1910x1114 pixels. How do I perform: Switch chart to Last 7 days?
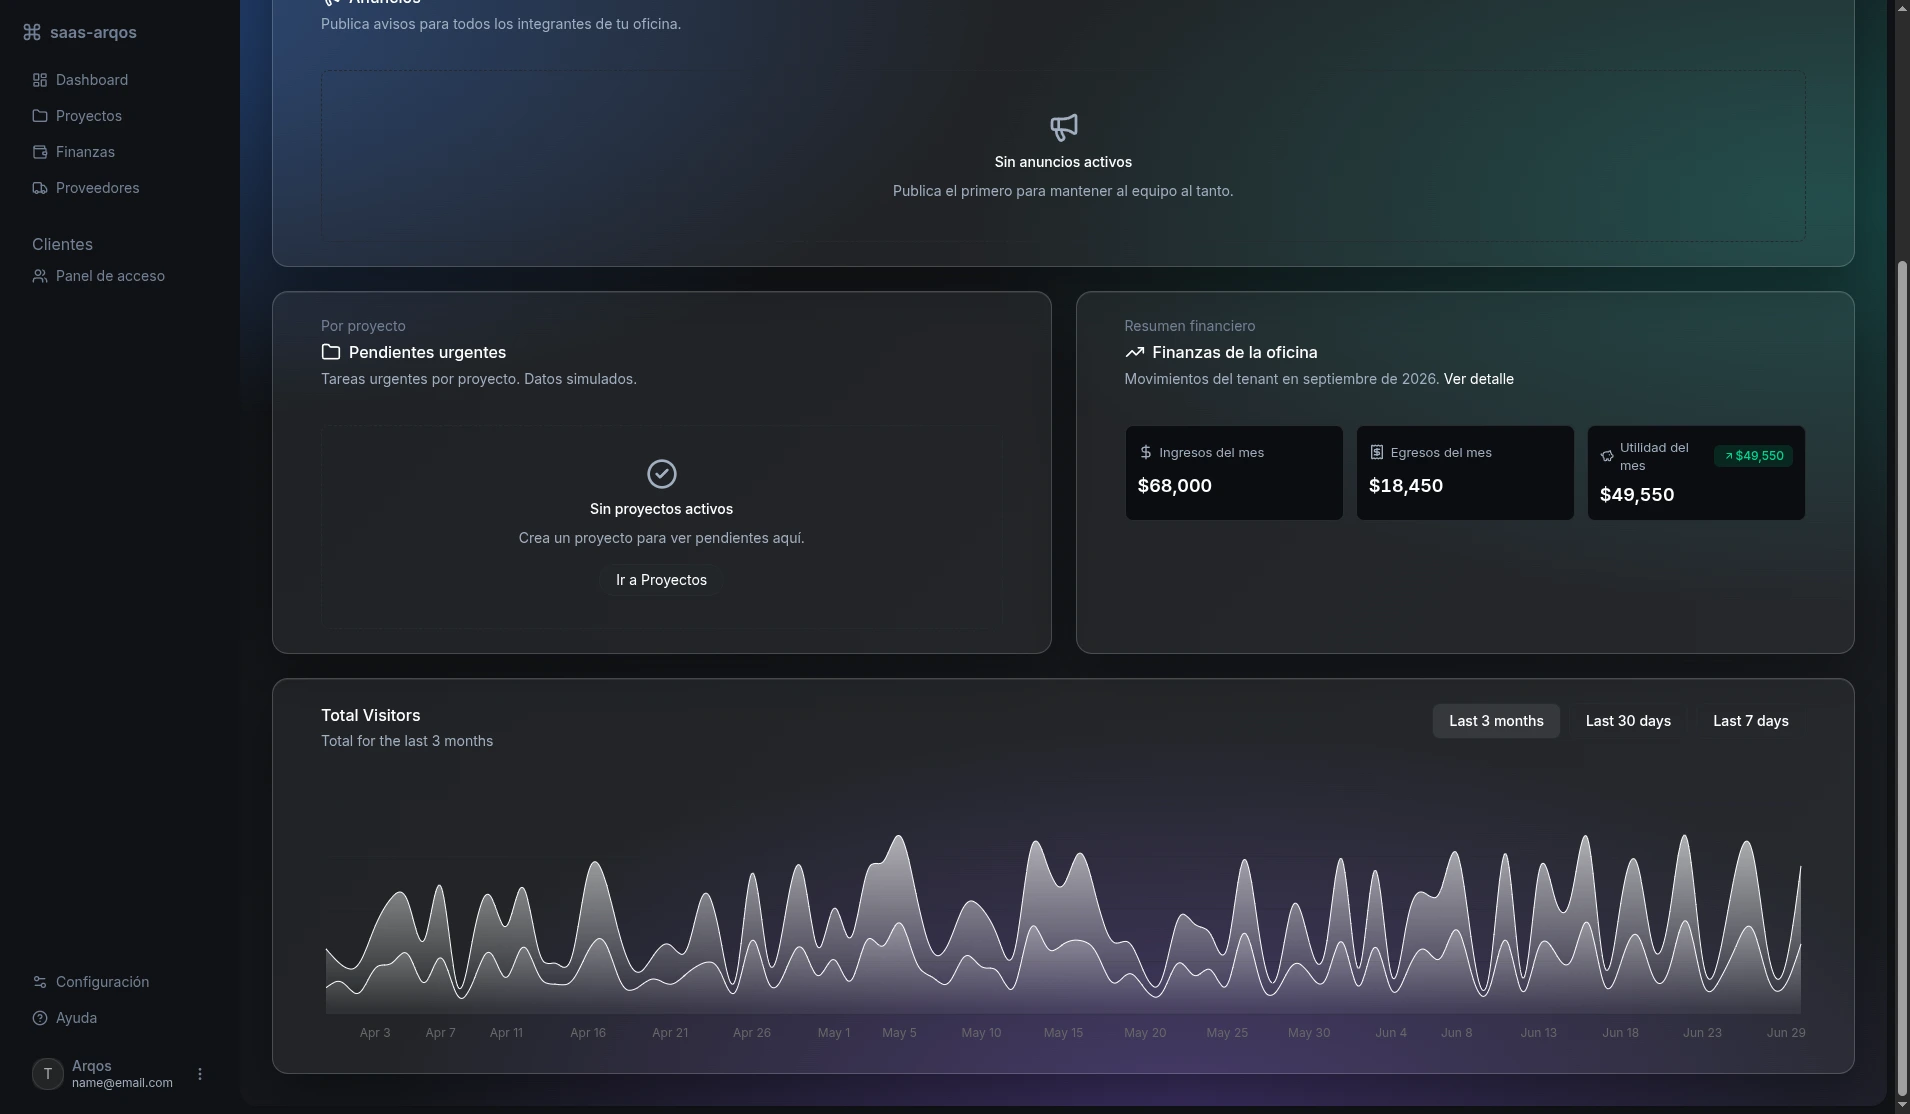click(1751, 721)
